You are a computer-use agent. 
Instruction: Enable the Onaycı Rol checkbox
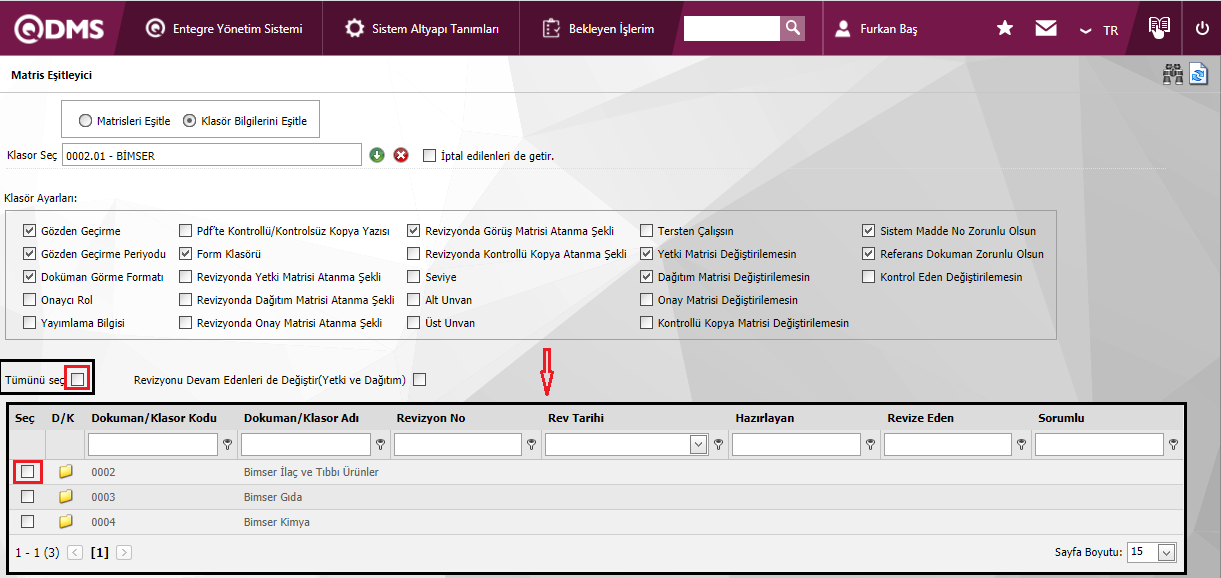[x=29, y=300]
